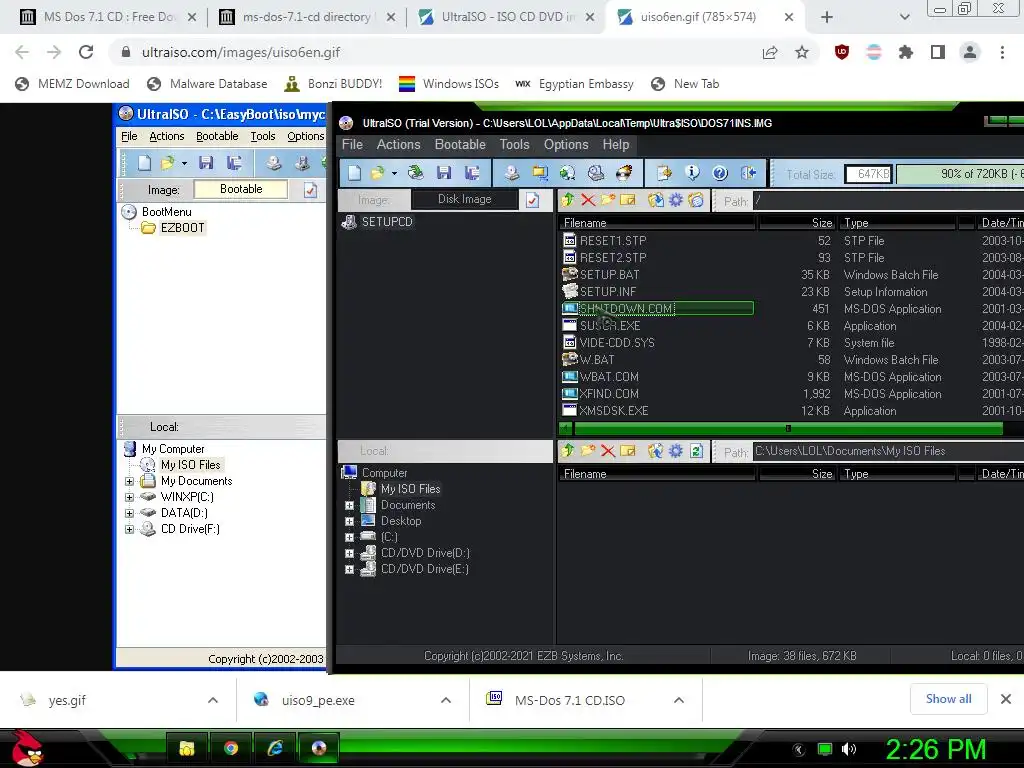Open yes.gif download options chevron
This screenshot has width=1024, height=768.
[213, 700]
